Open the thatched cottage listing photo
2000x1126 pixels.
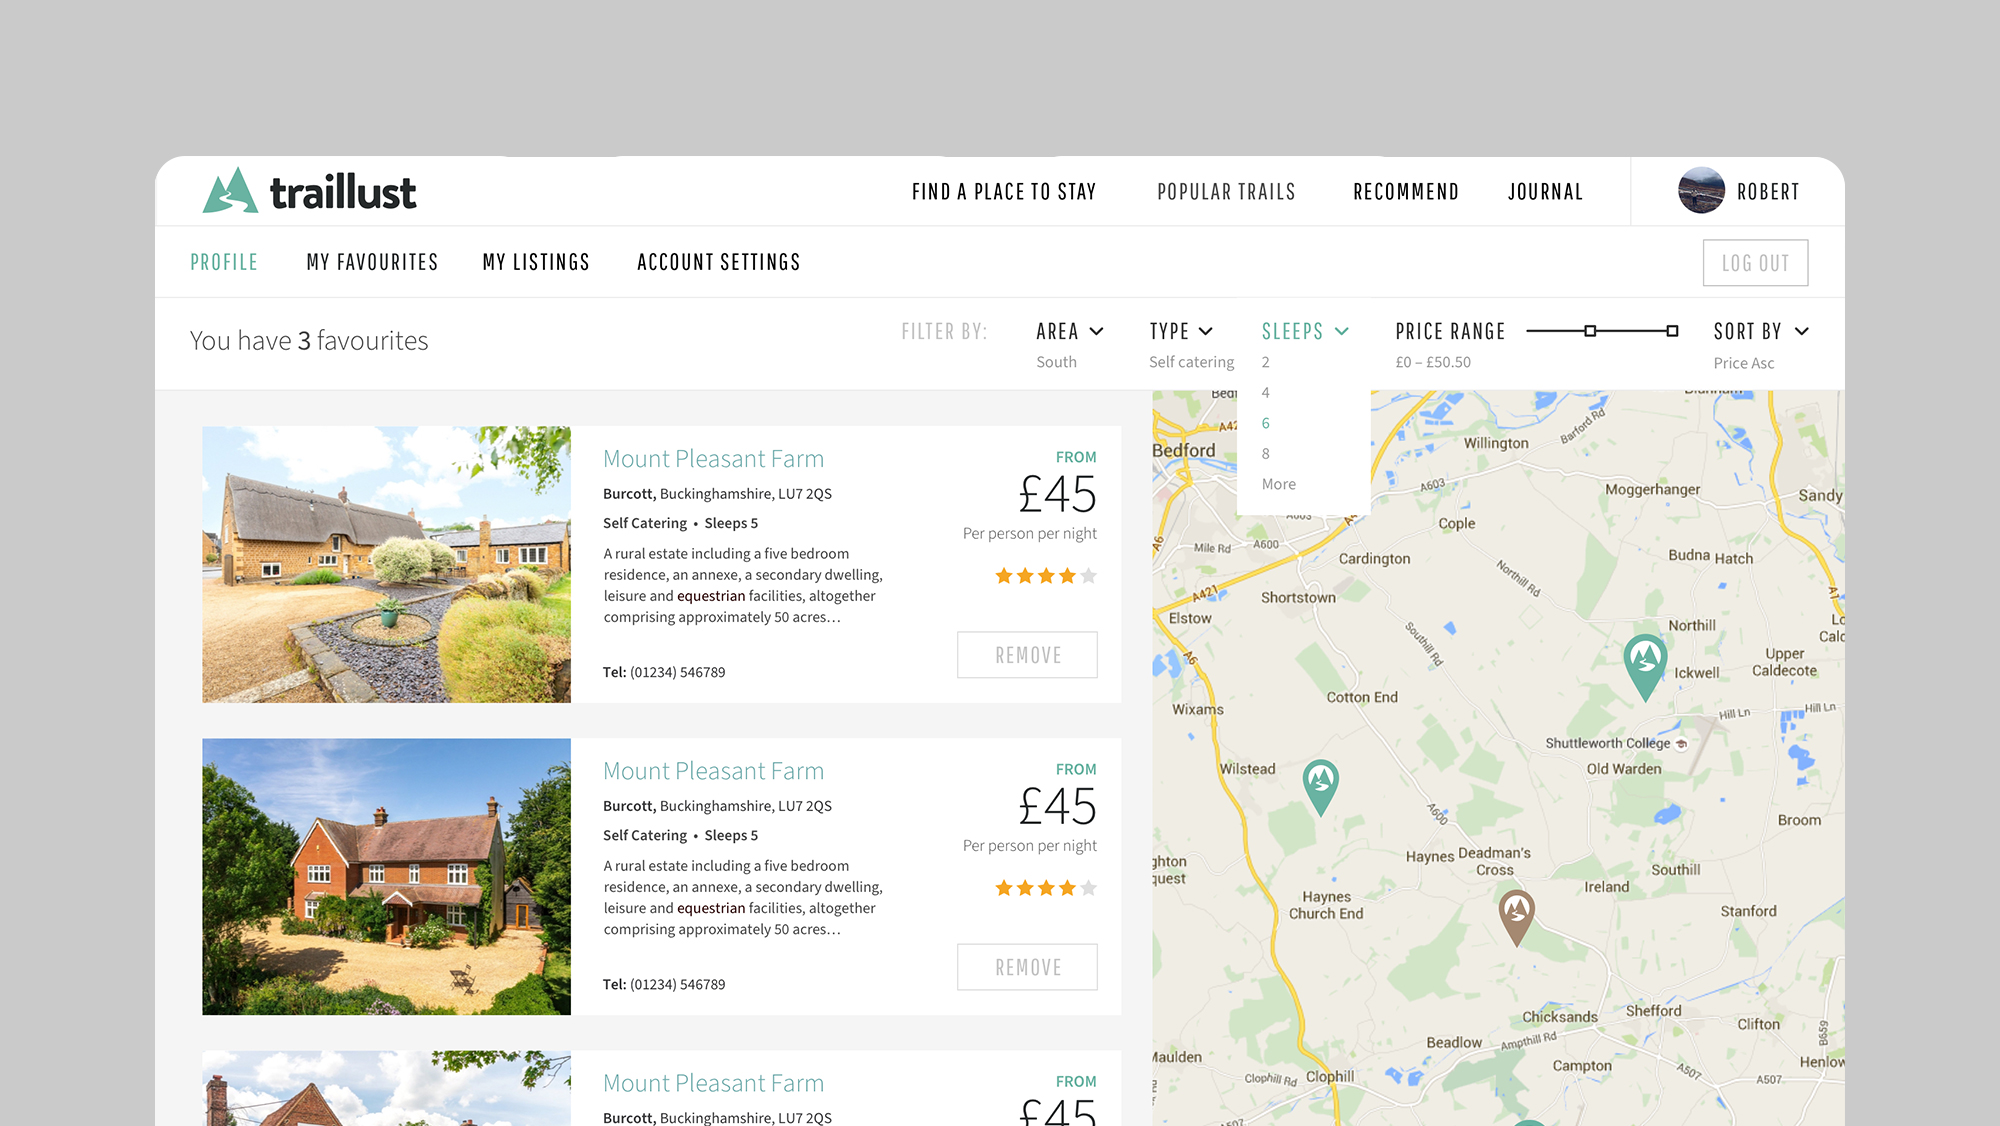coord(386,564)
